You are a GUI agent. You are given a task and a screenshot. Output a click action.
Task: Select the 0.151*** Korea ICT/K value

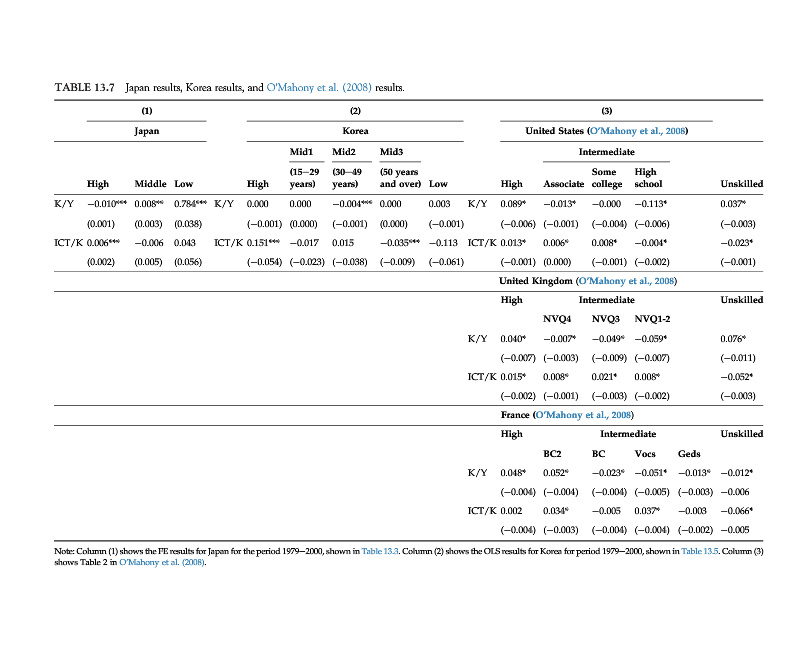(263, 242)
